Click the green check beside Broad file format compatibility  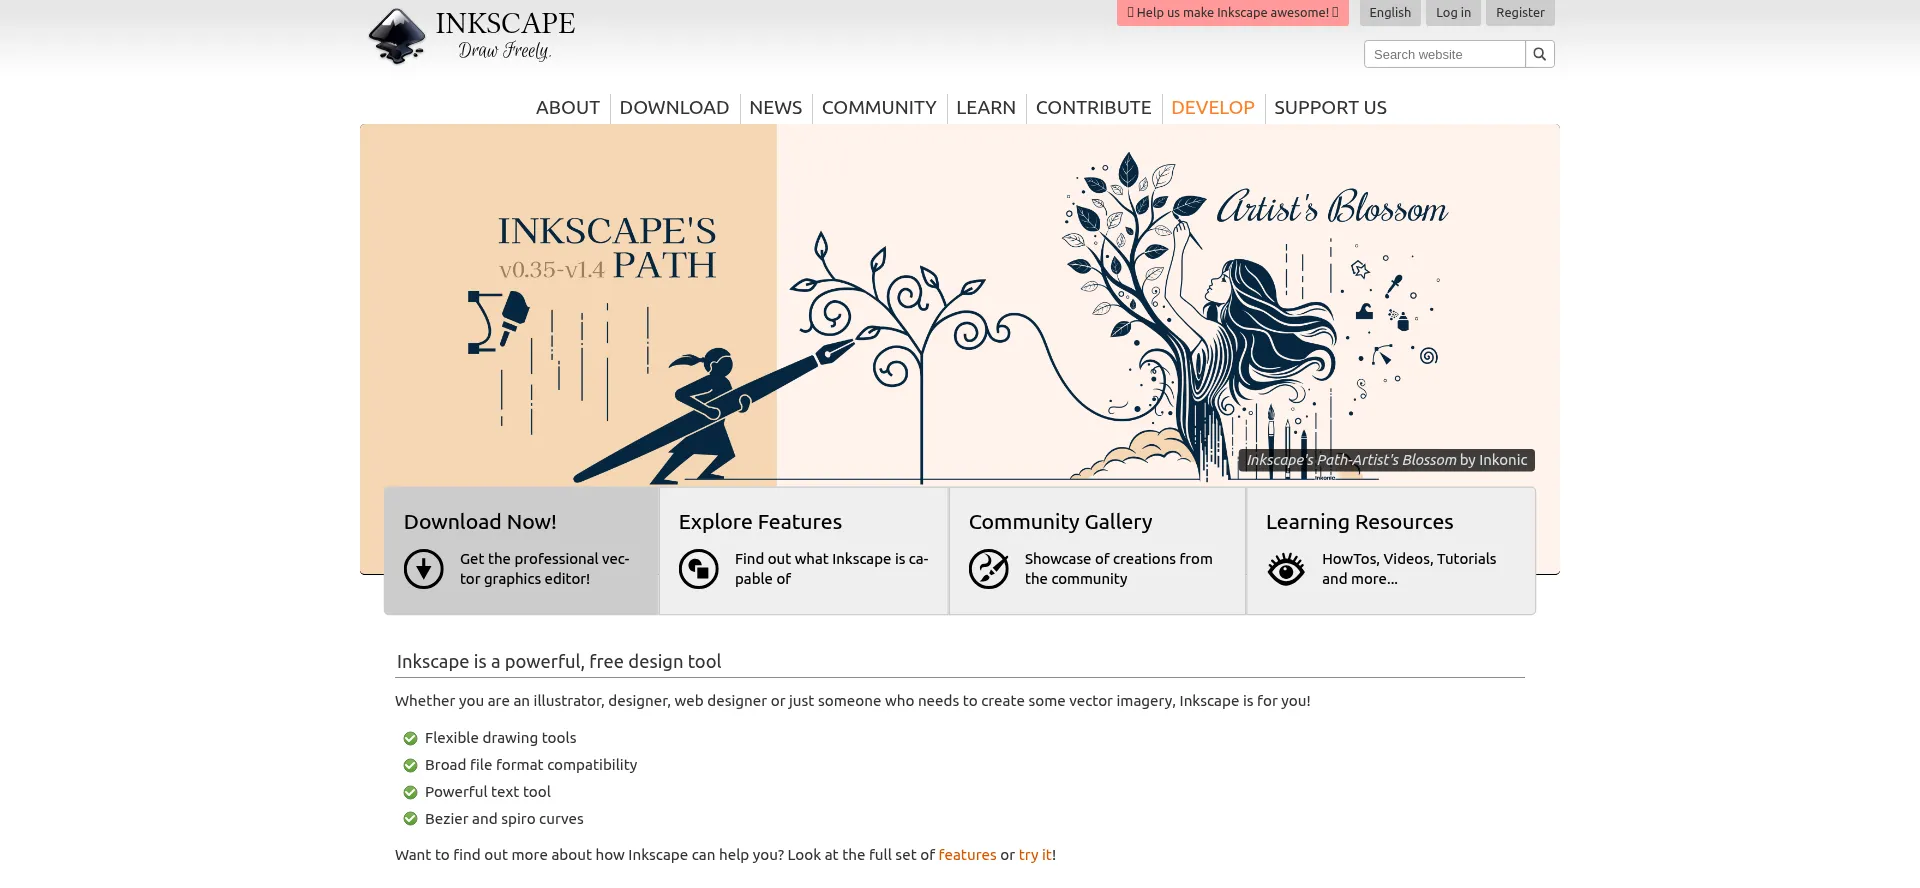click(410, 765)
